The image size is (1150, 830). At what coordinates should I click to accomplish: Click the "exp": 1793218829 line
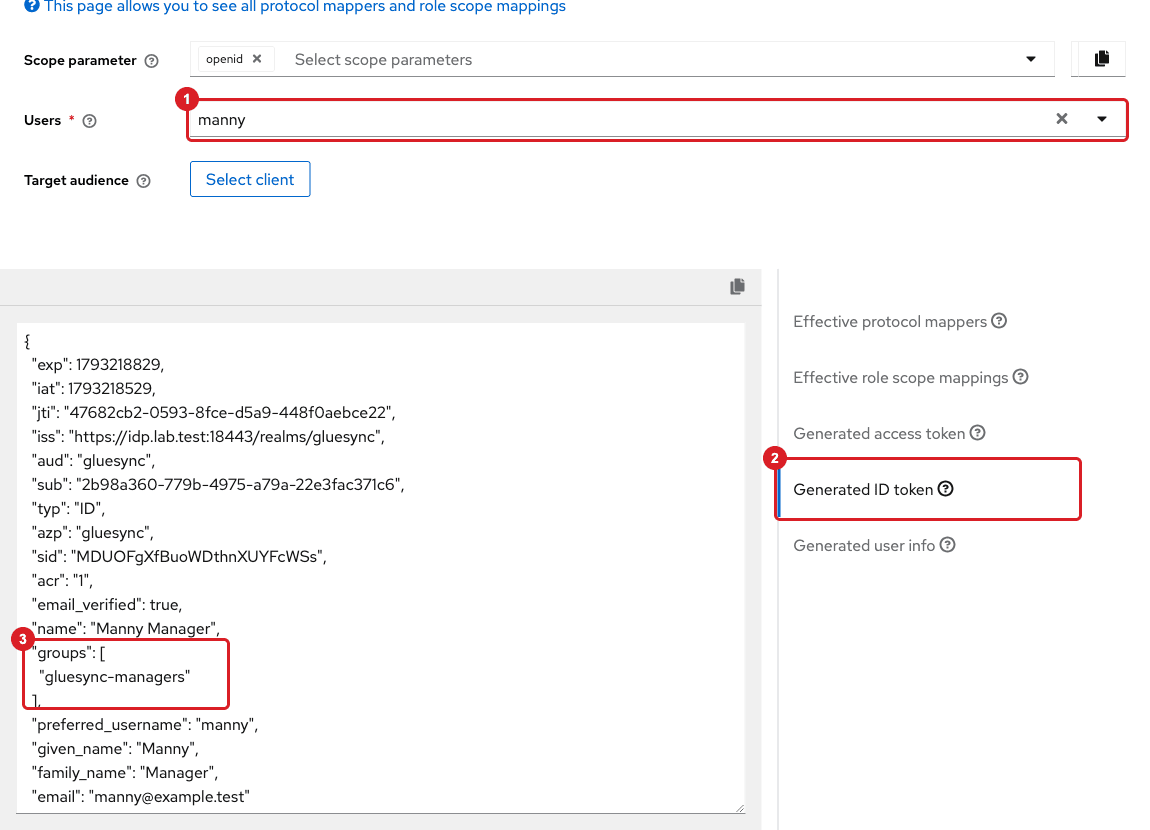click(x=98, y=365)
